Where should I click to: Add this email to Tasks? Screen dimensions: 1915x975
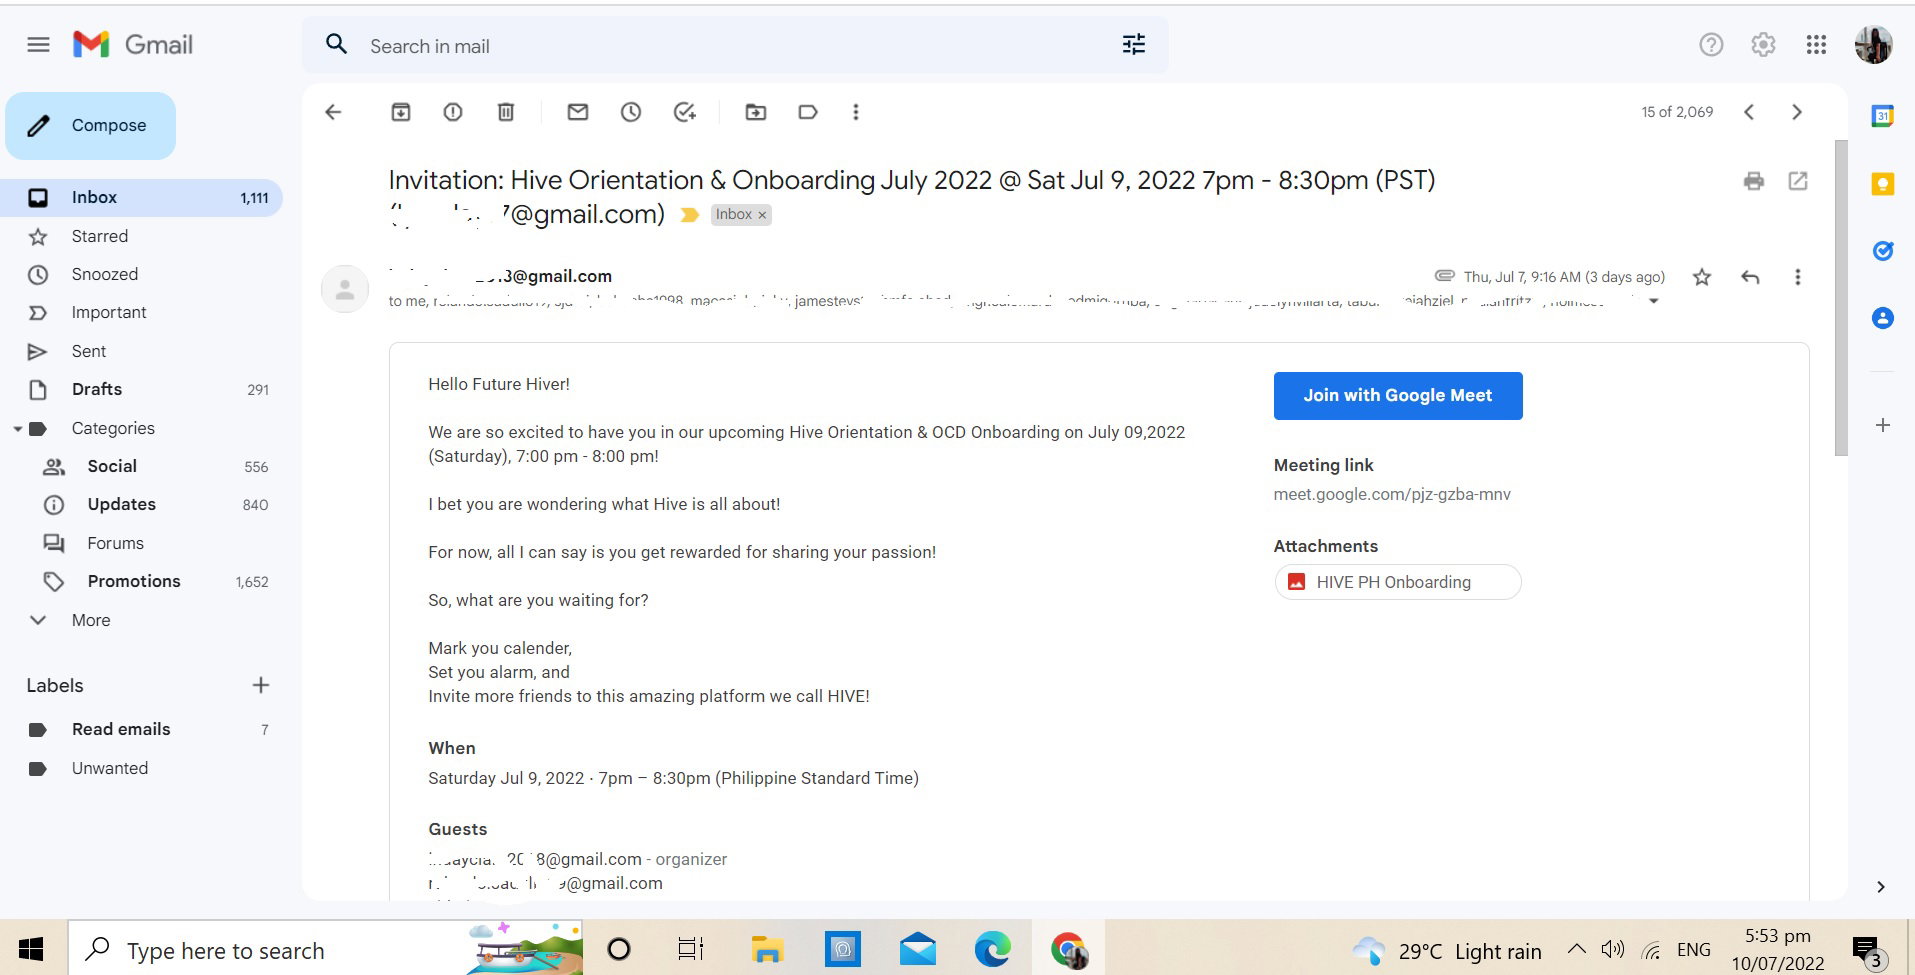point(684,112)
